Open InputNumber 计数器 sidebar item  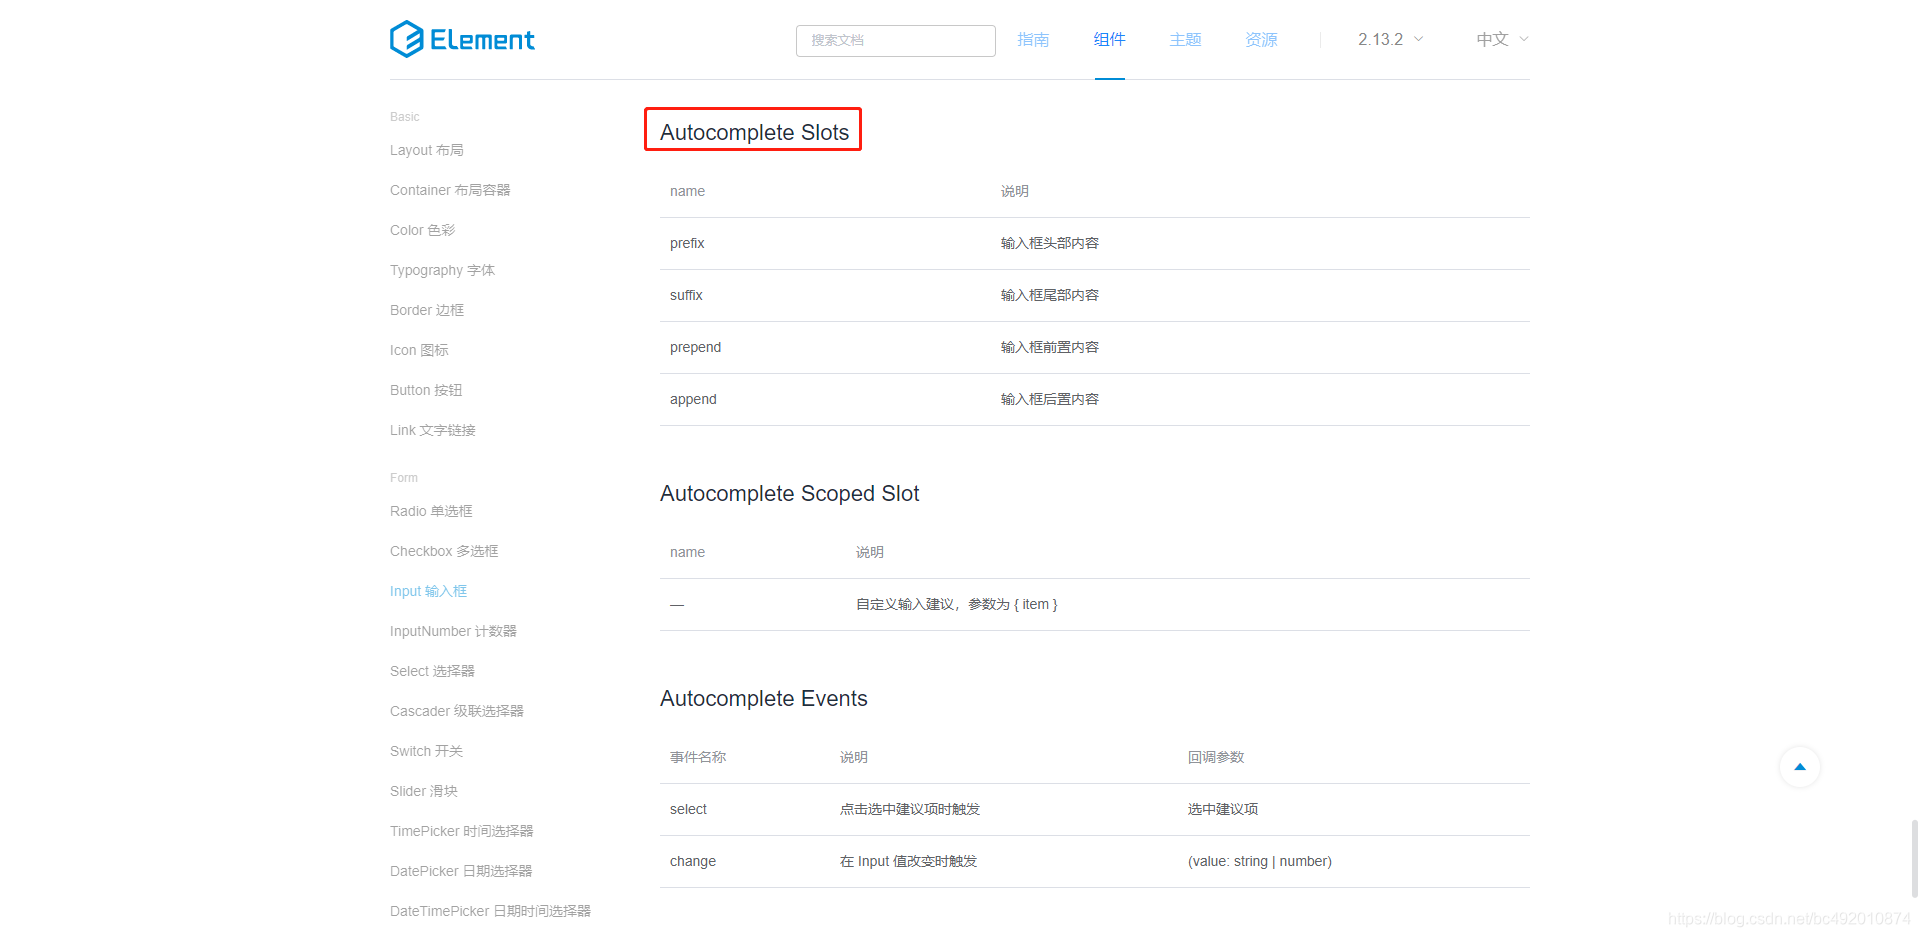click(453, 631)
